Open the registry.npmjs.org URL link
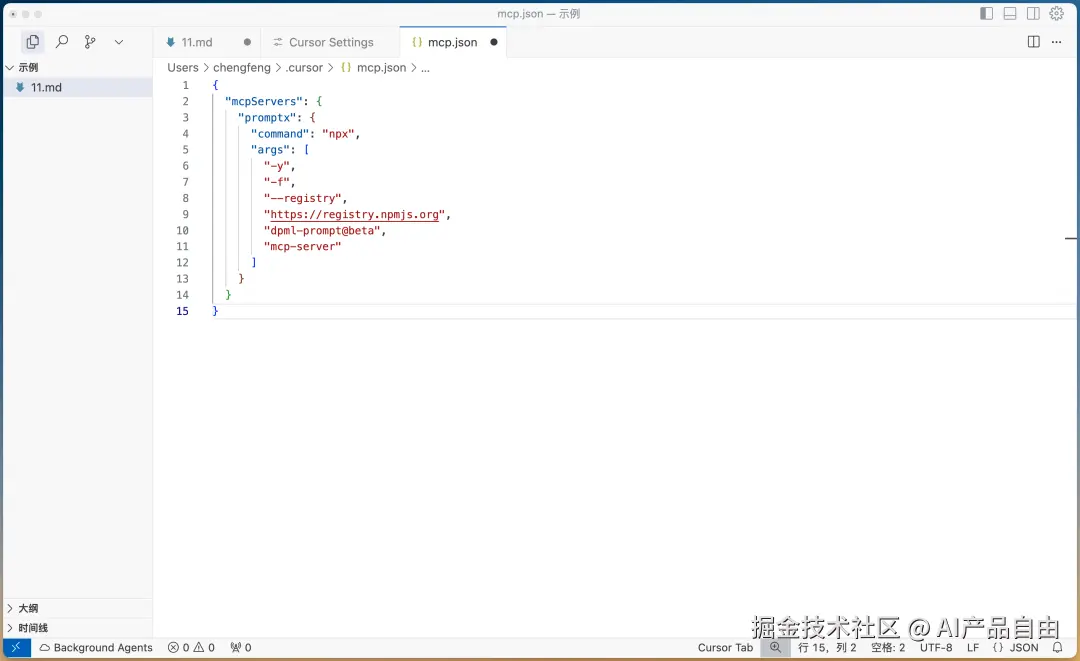The height and width of the screenshot is (661, 1080). 354,214
